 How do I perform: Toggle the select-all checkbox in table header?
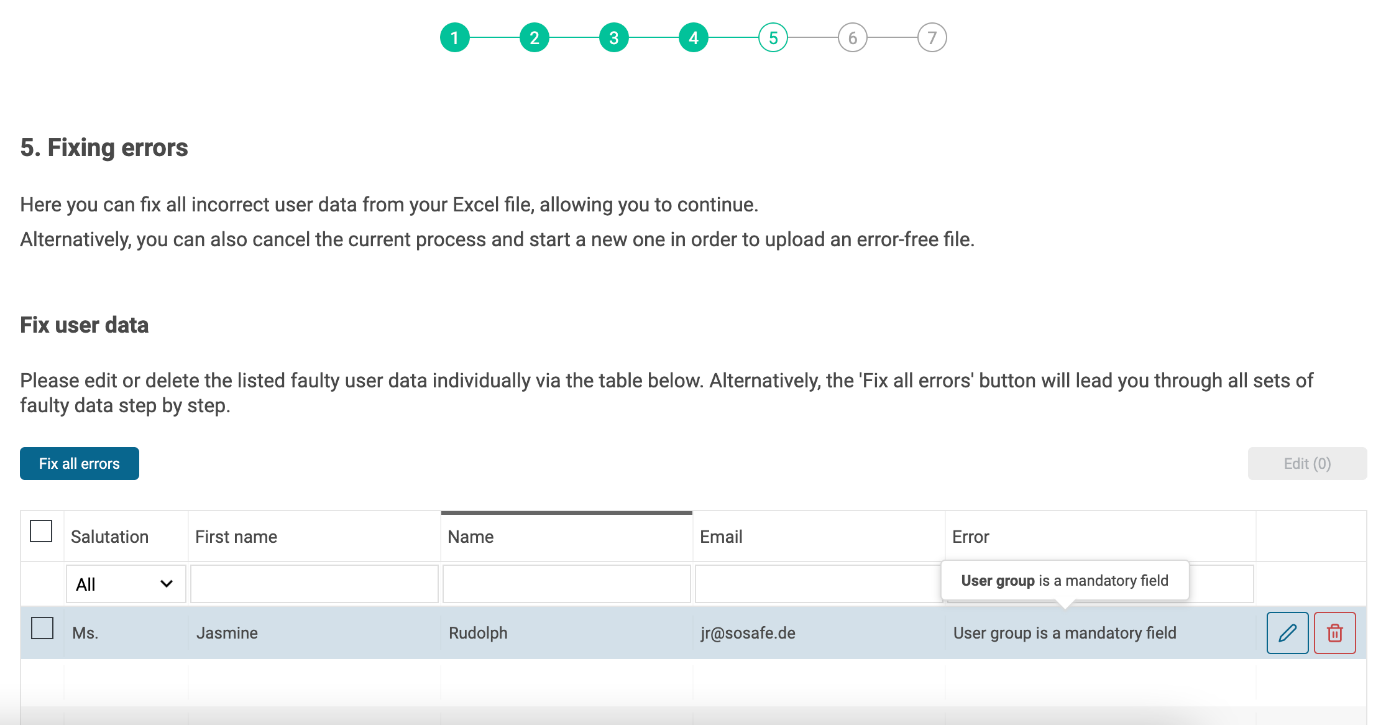point(41,531)
